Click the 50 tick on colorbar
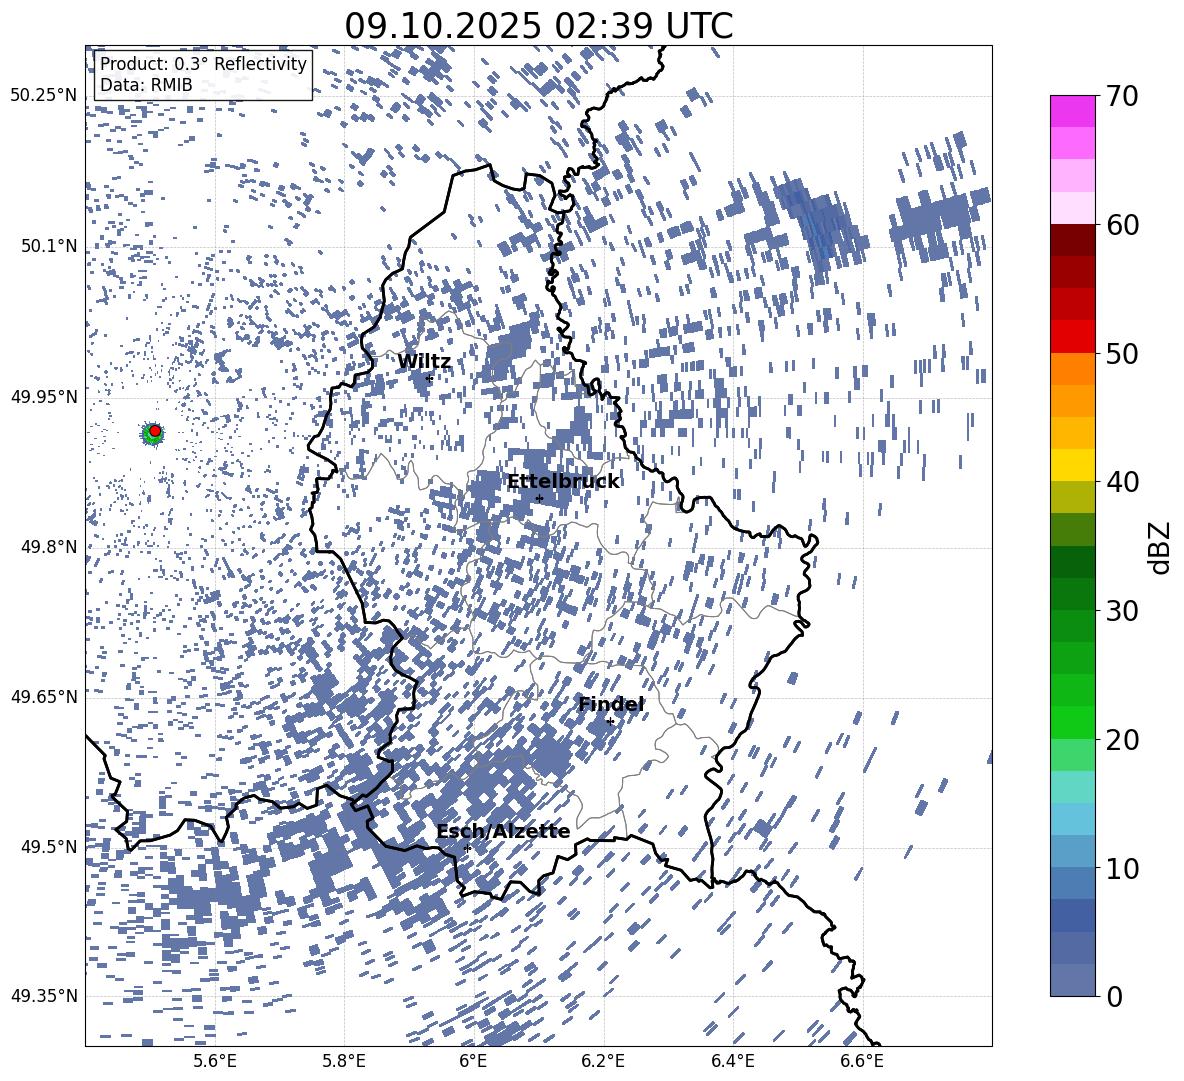1184x1081 pixels. coord(1123,353)
